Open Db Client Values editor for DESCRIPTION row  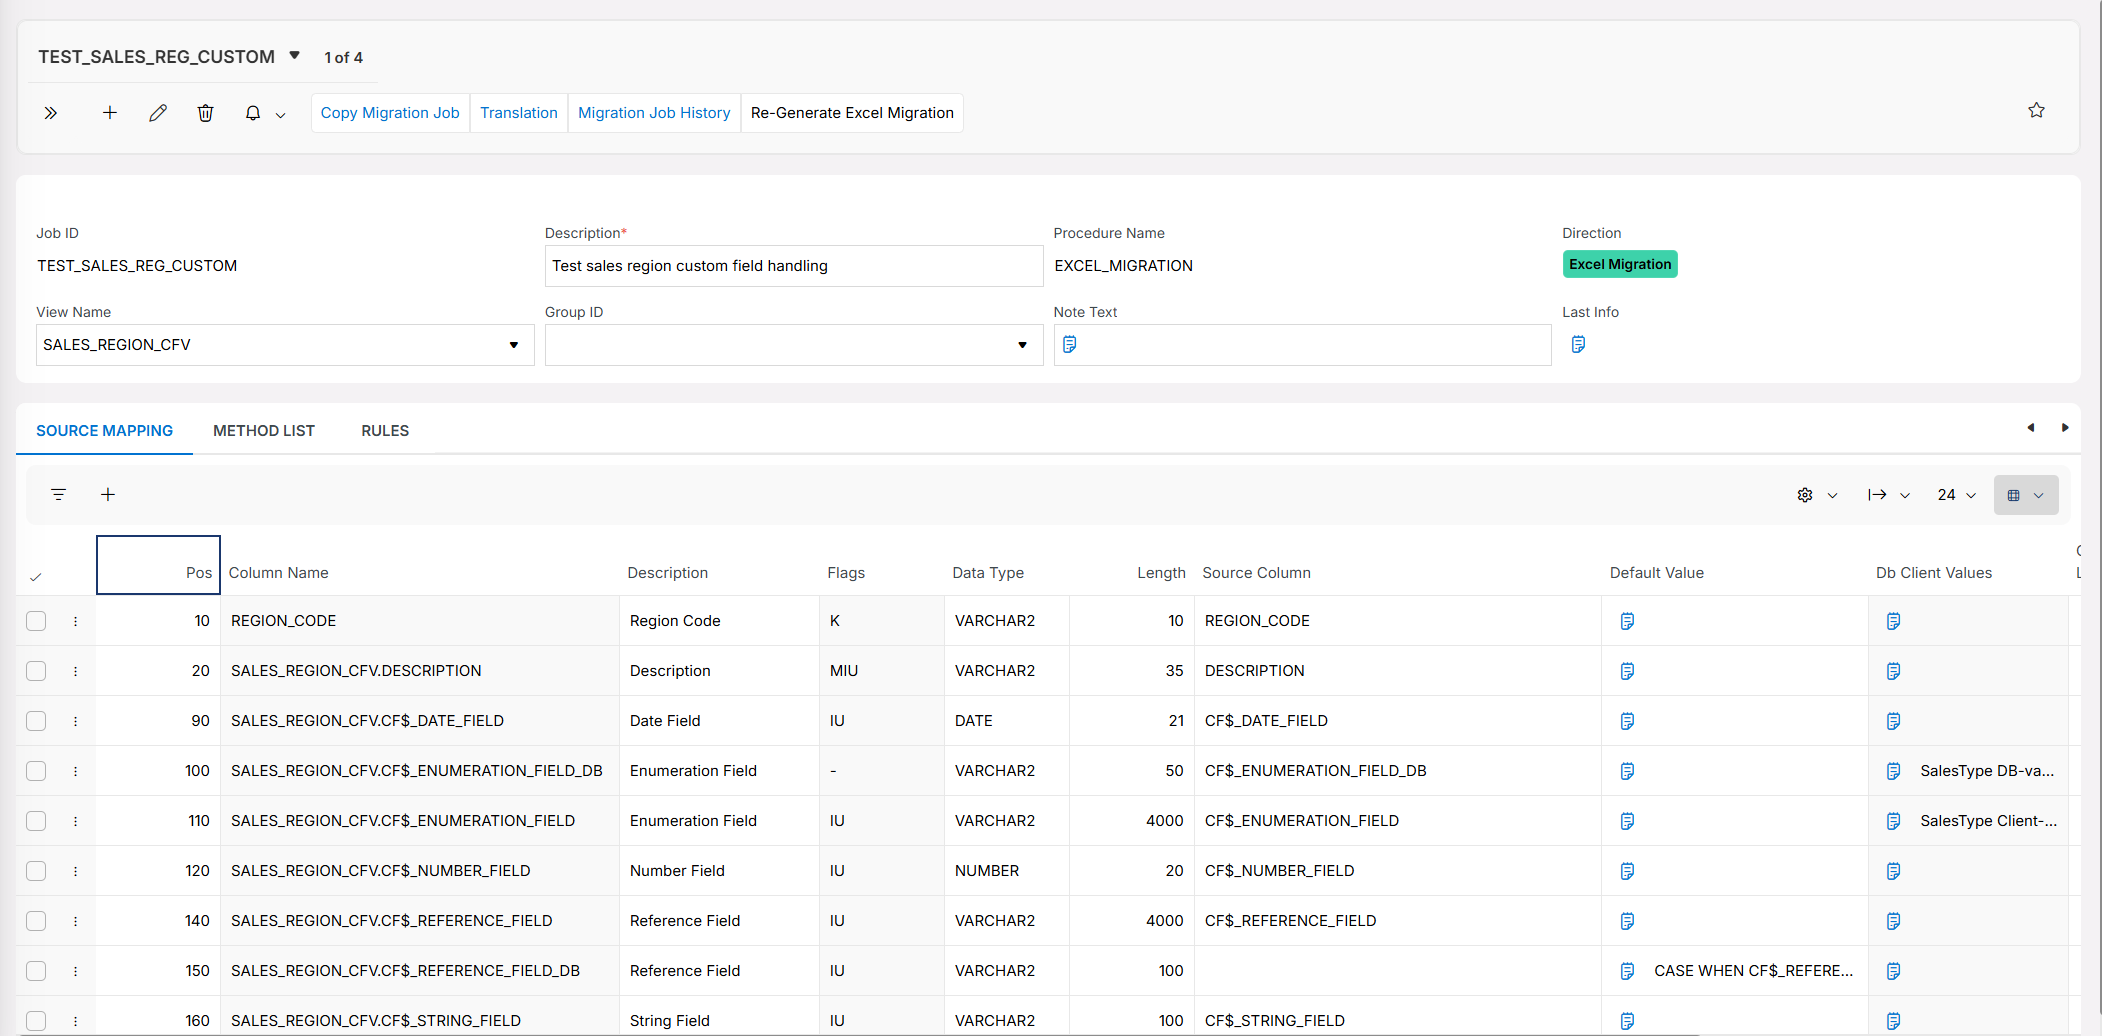tap(1893, 671)
